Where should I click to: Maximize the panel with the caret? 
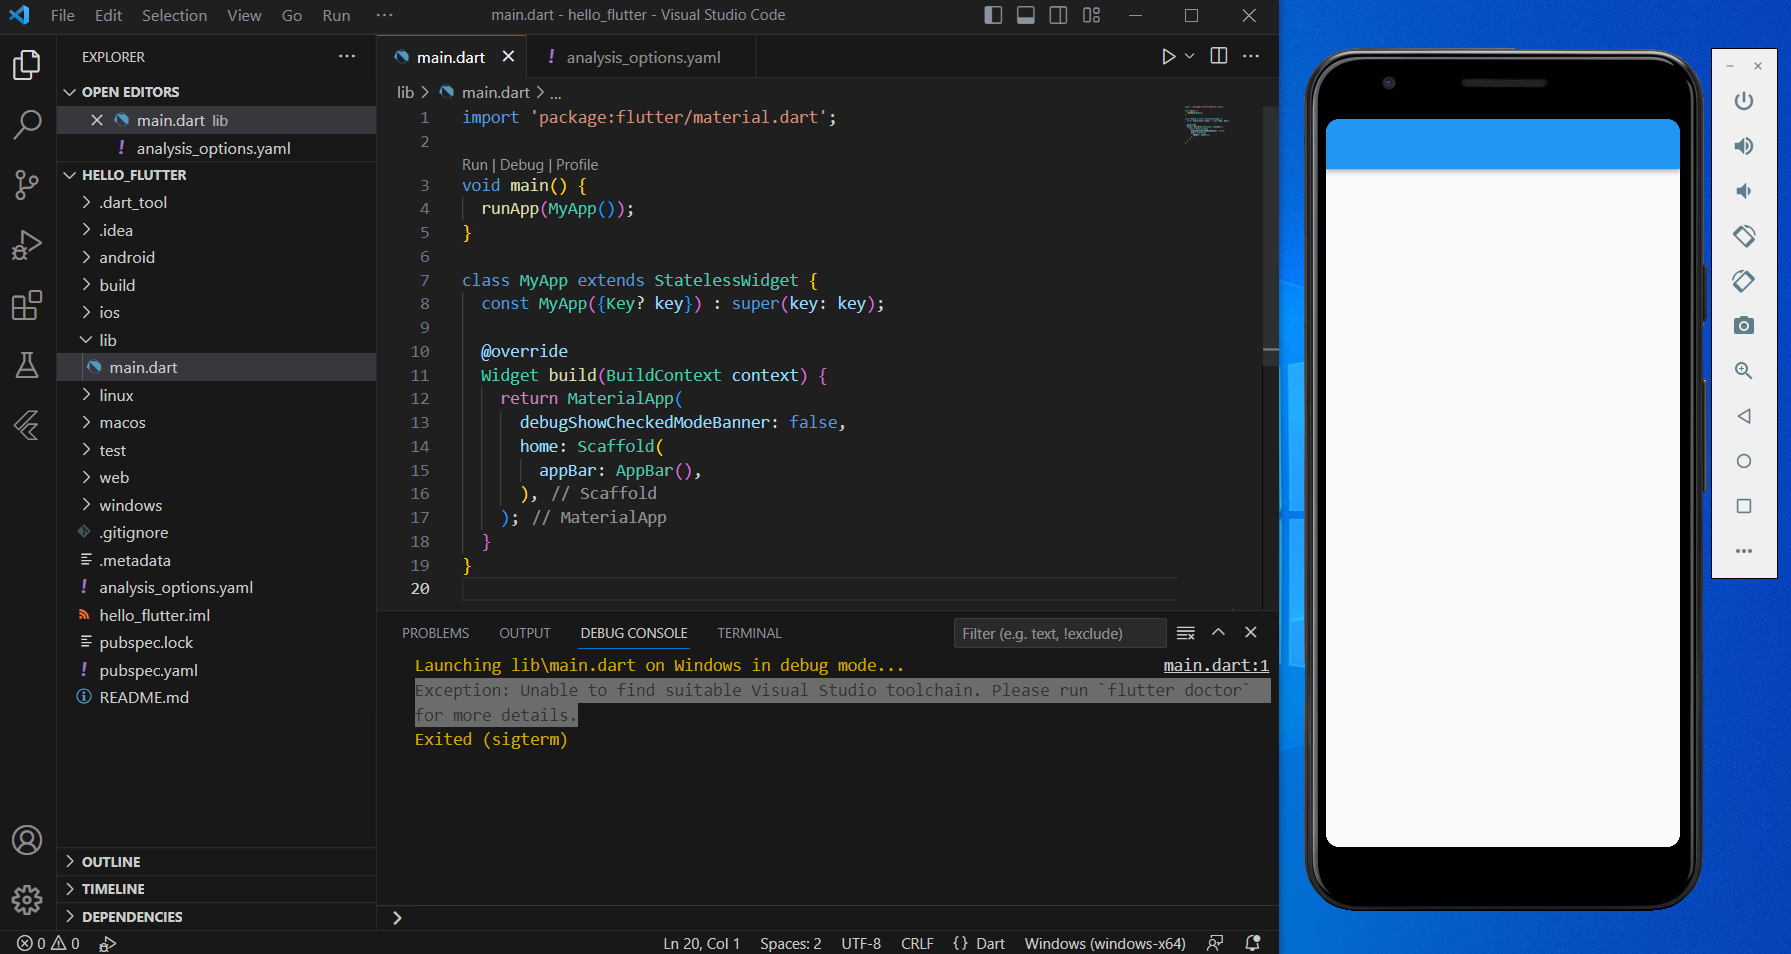coord(1218,632)
